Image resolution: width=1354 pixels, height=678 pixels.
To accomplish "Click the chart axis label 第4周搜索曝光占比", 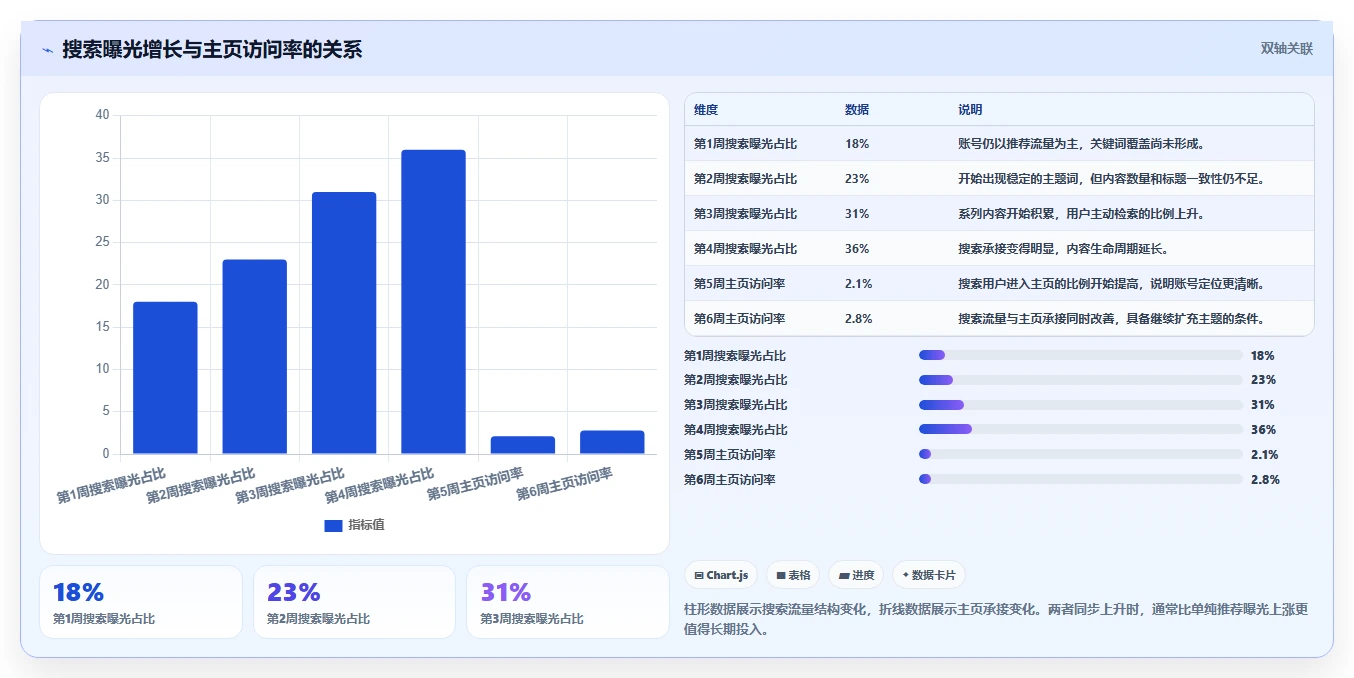I will tap(379, 485).
